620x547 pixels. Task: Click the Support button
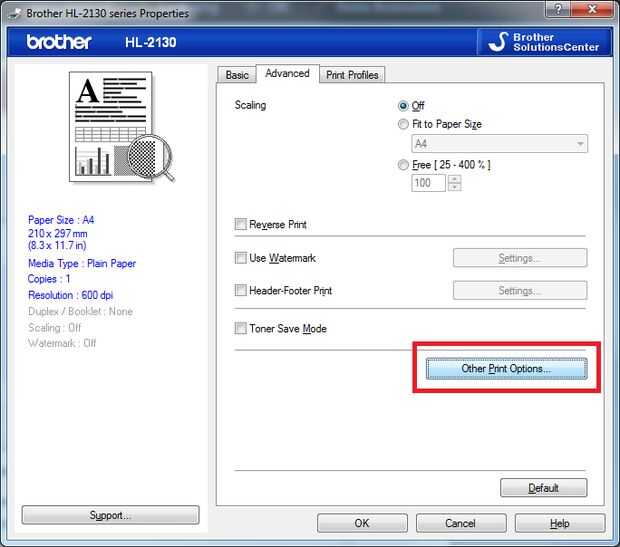tap(110, 515)
